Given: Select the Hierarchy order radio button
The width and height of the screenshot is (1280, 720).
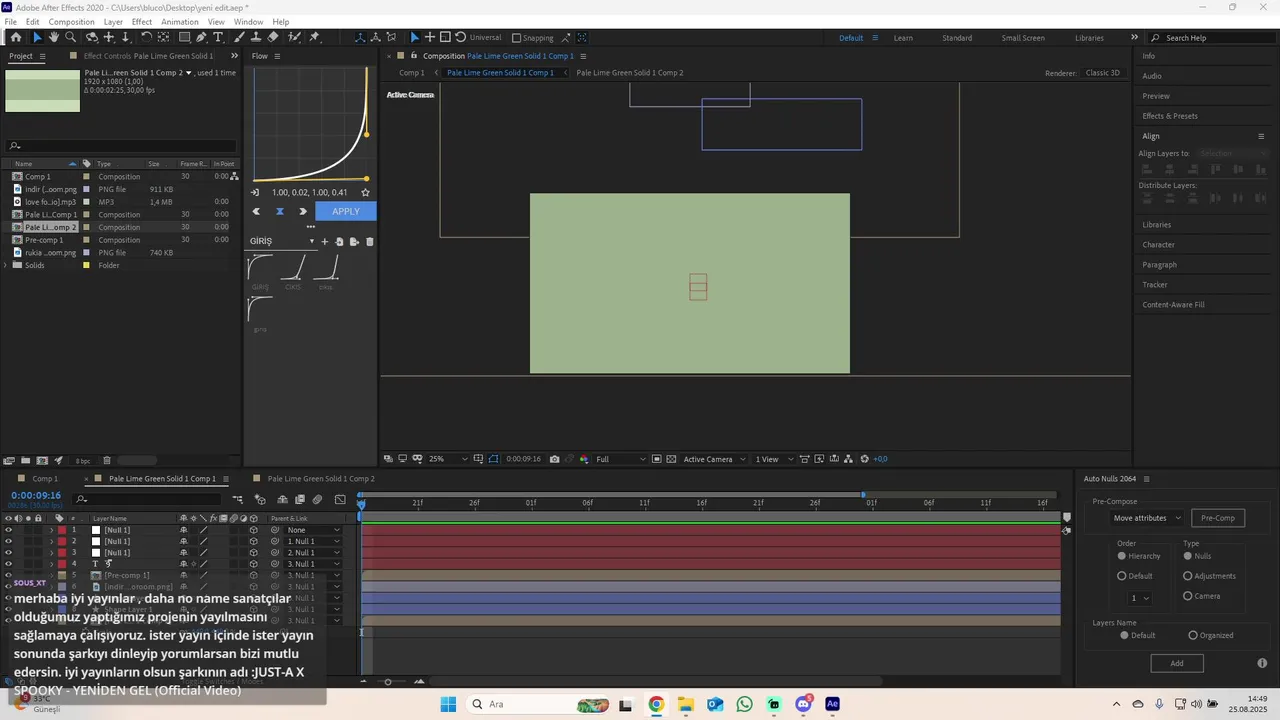Looking at the screenshot, I should (1122, 556).
